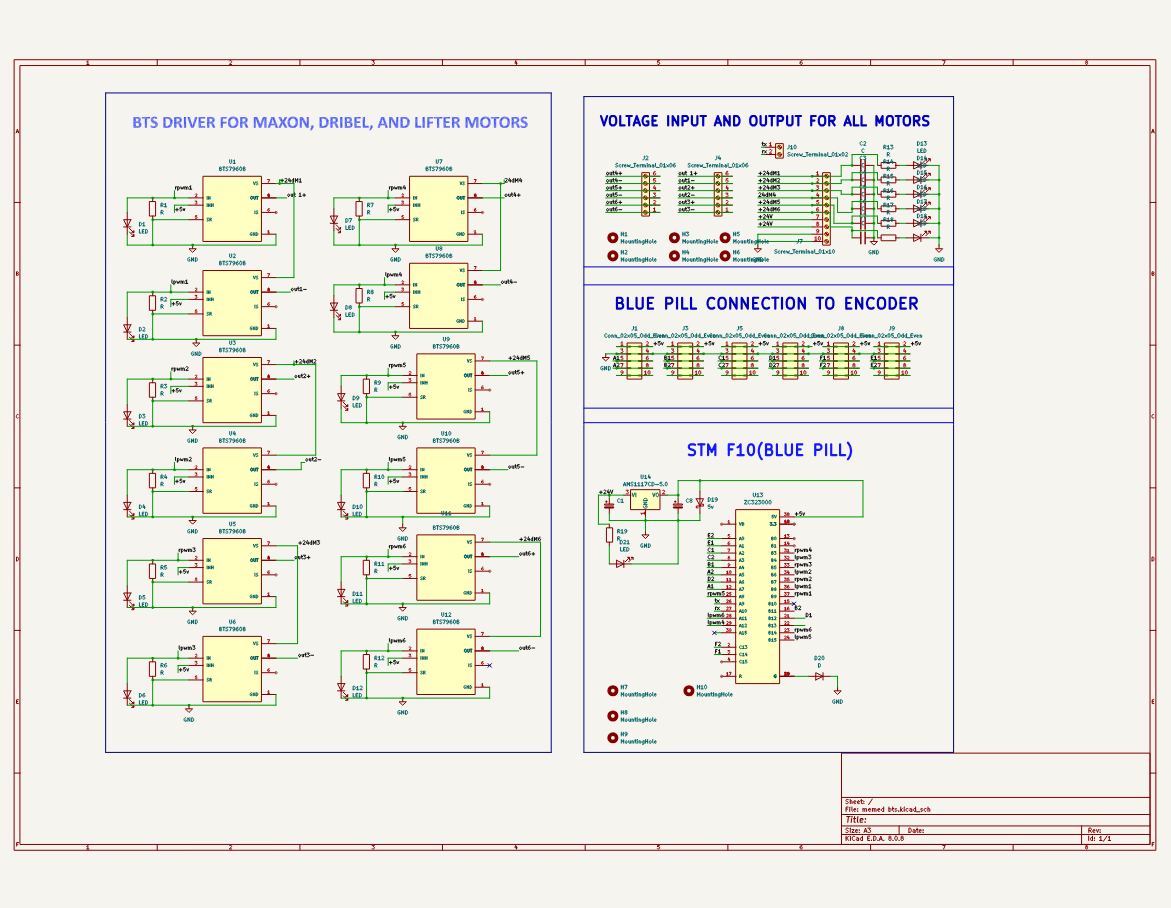Select the D19 5v zener diode
The image size is (1171, 908).
coord(699,504)
